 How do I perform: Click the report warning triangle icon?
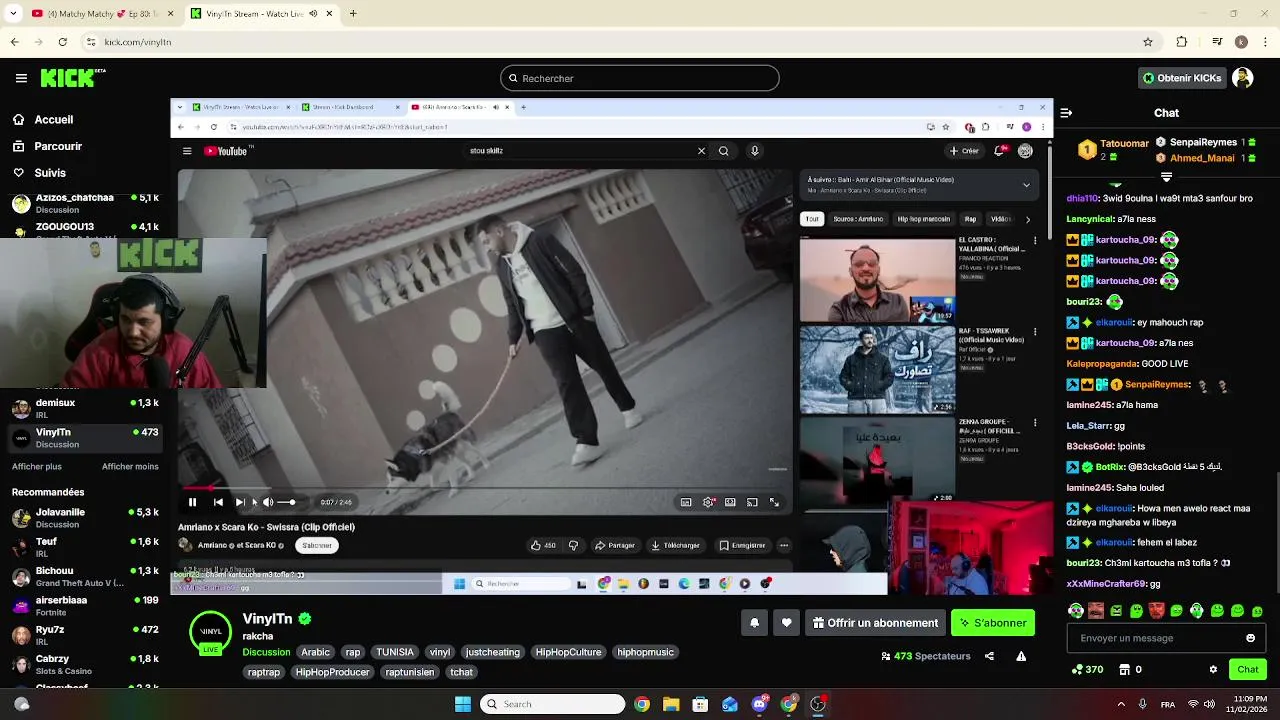pos(1021,656)
